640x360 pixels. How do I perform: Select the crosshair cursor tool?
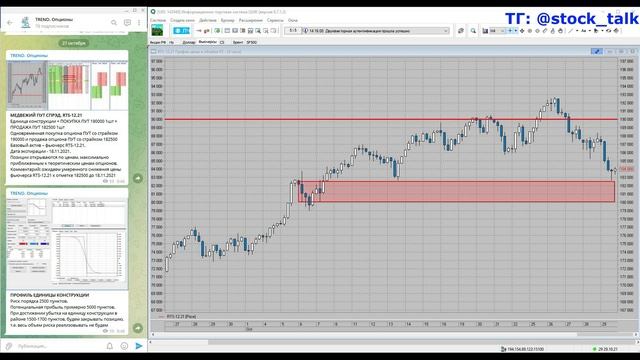pyautogui.click(x=510, y=31)
